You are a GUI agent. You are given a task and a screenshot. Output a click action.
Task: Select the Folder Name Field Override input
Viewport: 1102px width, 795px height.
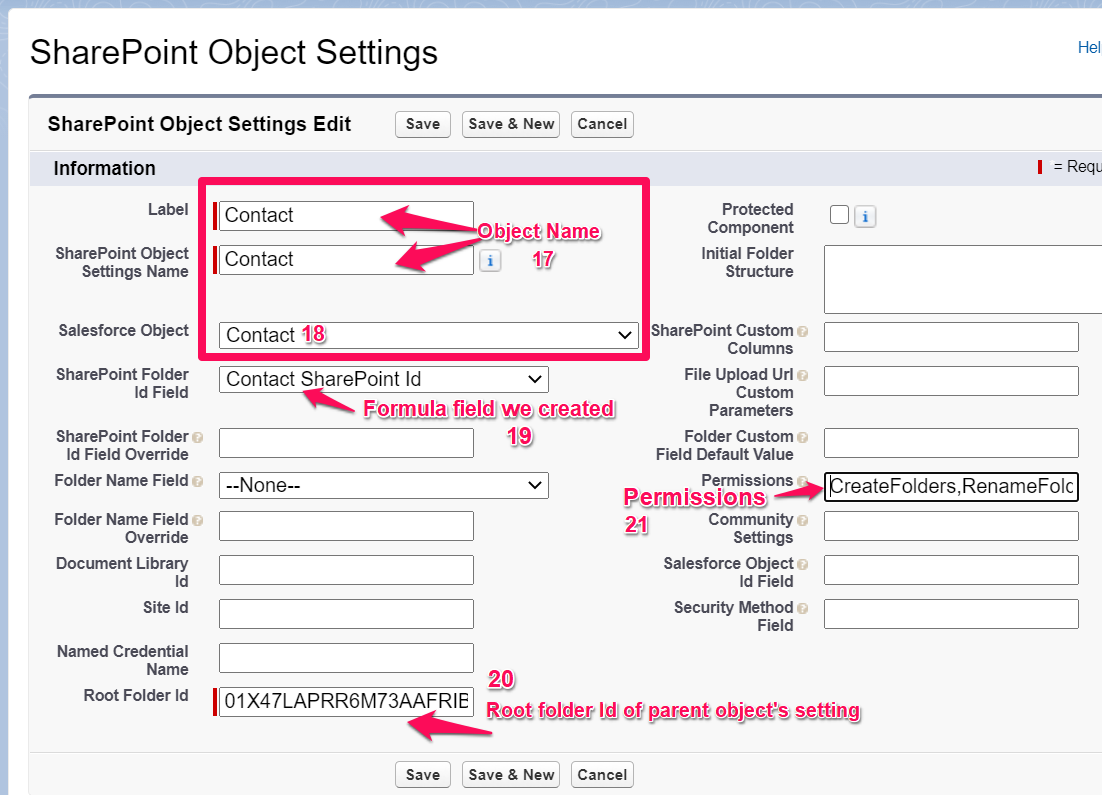346,526
